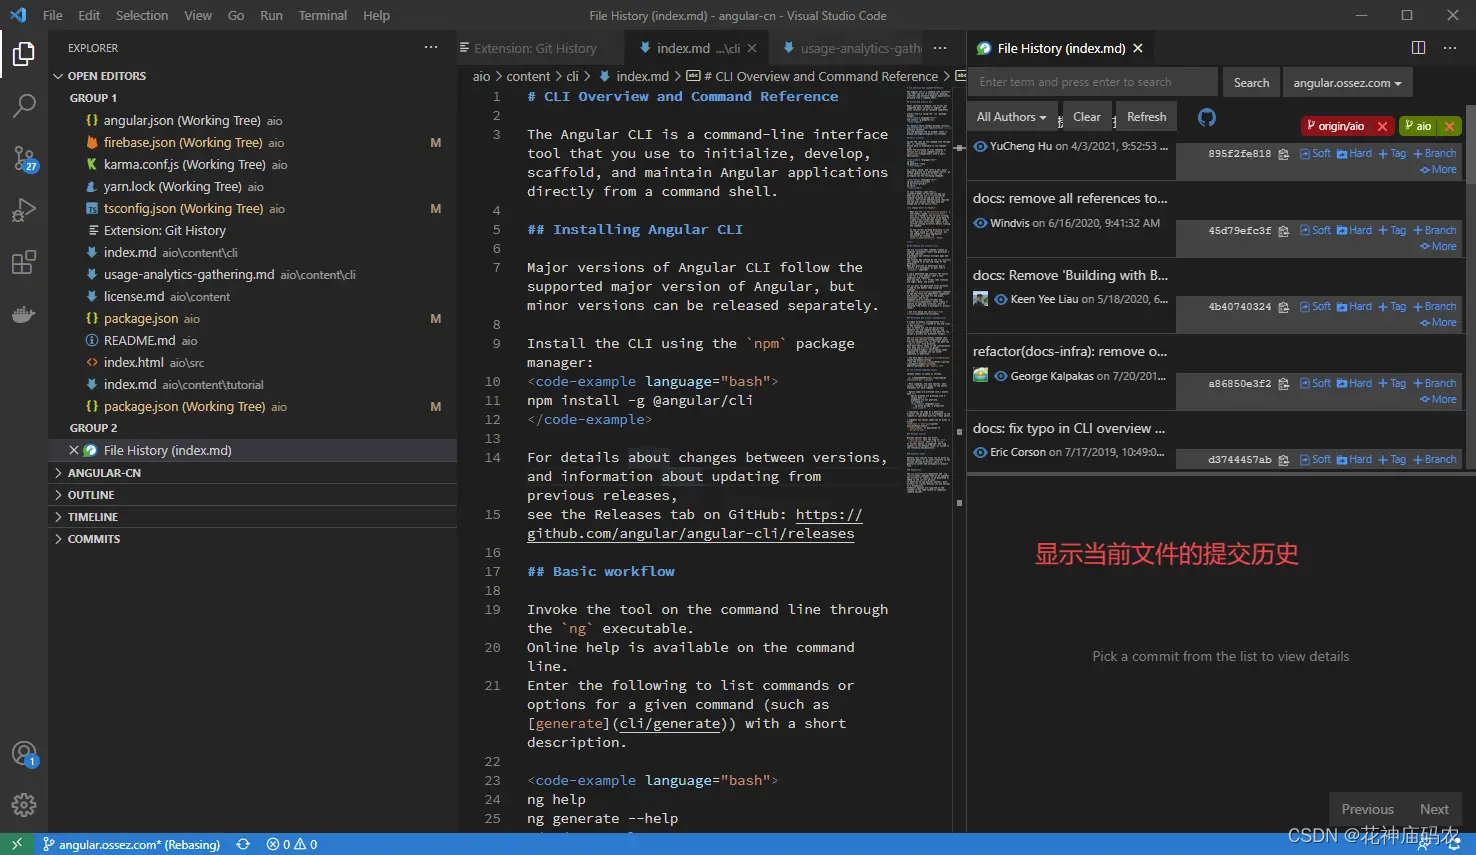1476x855 pixels.
Task: Click the Previous page button
Action: point(1367,809)
